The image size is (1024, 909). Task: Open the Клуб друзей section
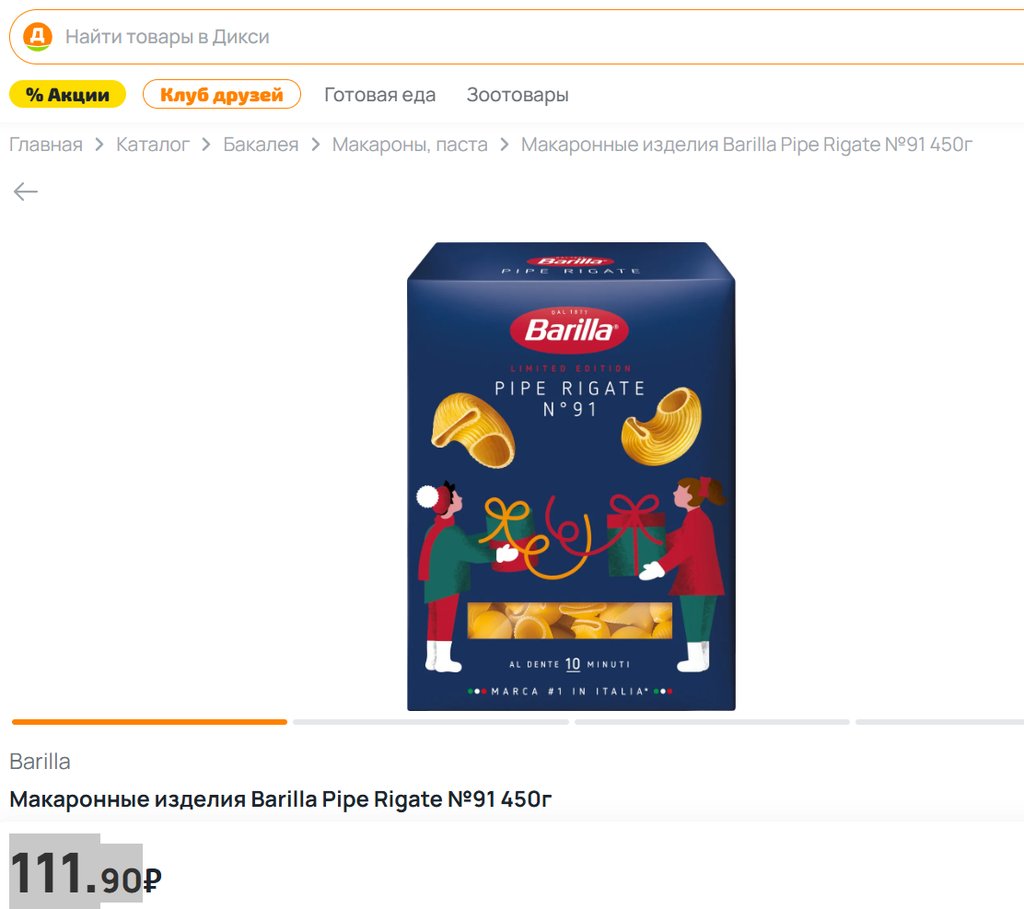click(221, 95)
